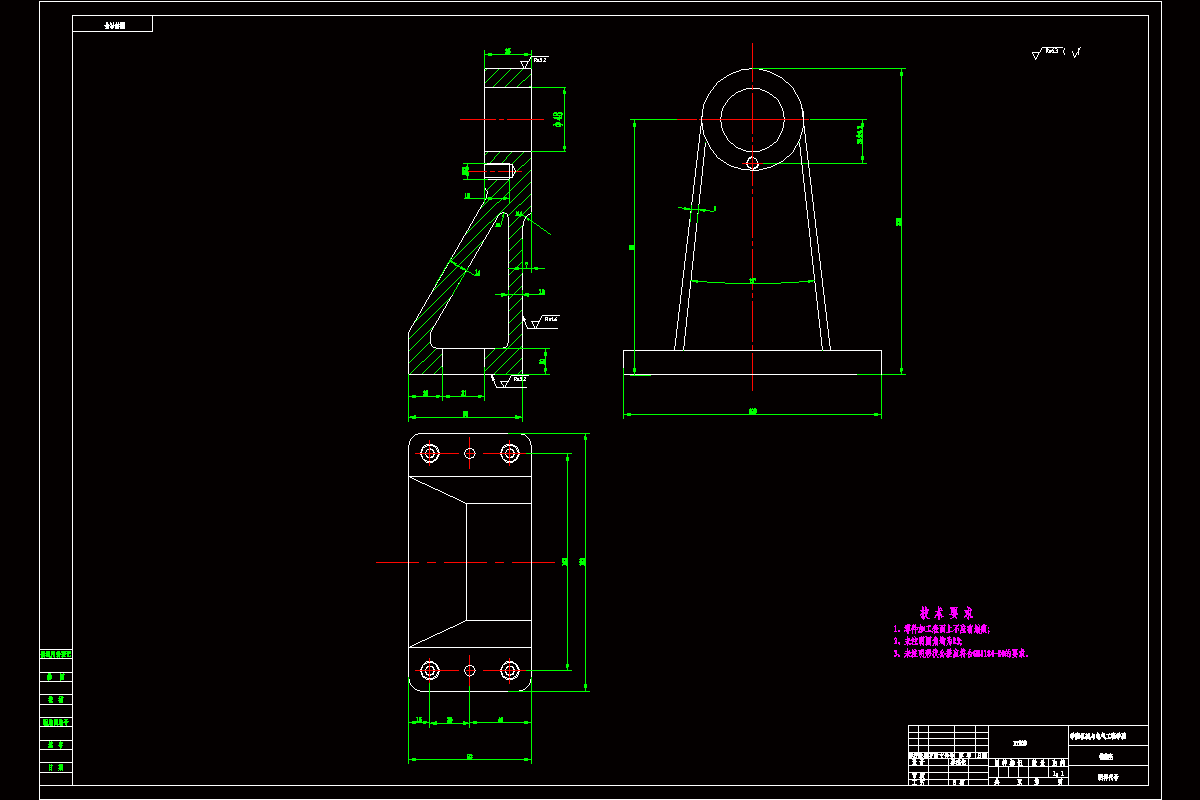
Task: Select top-right counterbored hole in plan view
Action: click(509, 453)
